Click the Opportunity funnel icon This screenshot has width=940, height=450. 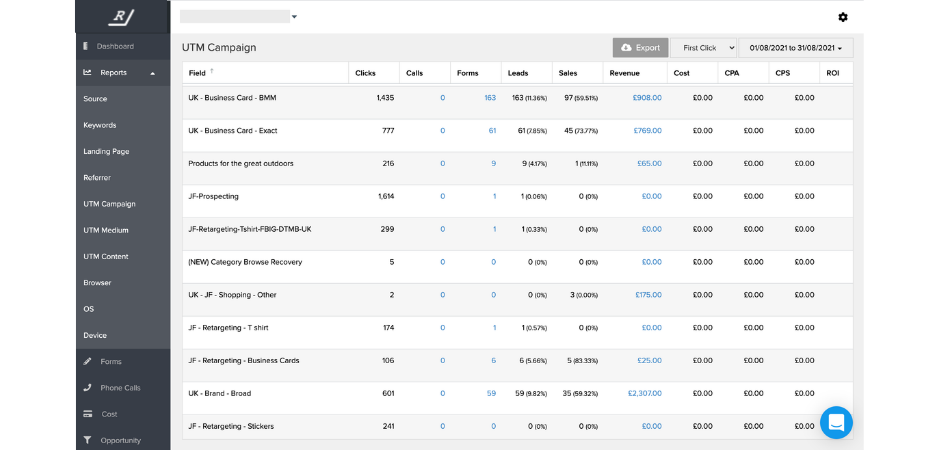point(87,440)
